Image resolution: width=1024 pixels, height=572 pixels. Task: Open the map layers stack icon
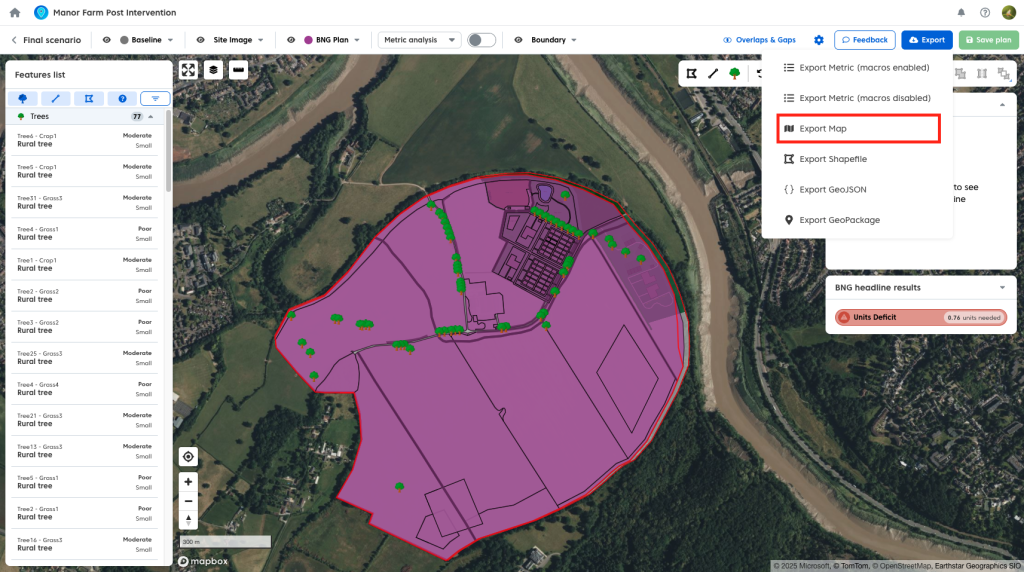click(x=213, y=70)
